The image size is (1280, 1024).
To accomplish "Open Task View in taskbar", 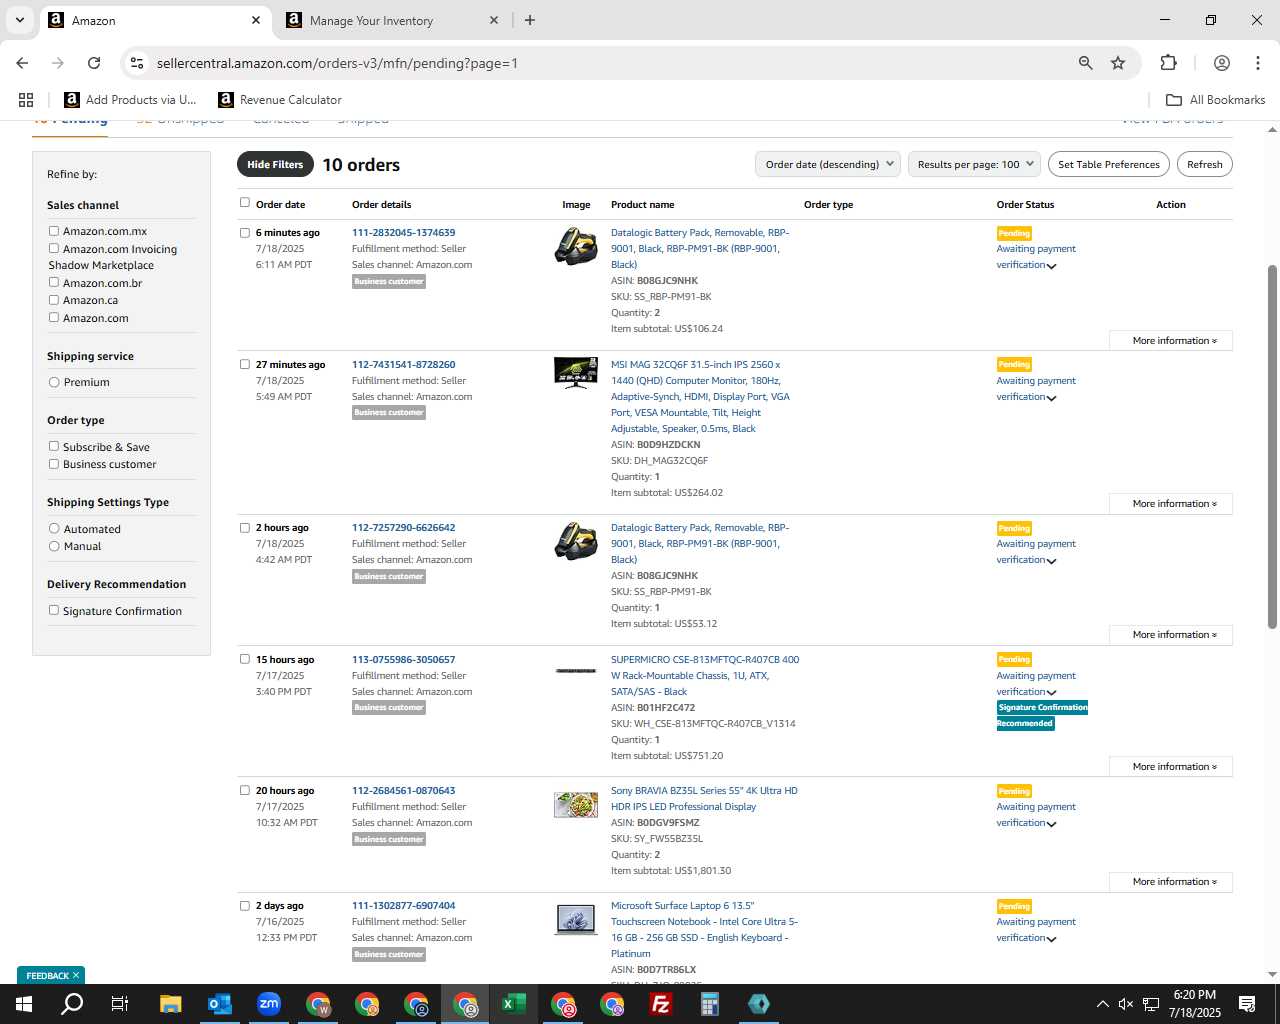I will click(120, 1004).
